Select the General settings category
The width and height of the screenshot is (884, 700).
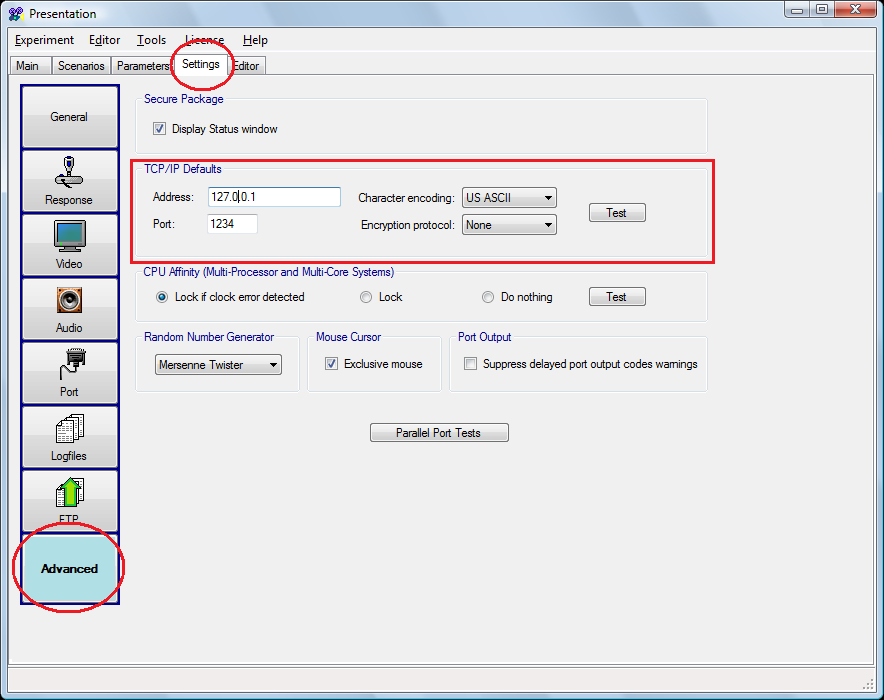69,117
